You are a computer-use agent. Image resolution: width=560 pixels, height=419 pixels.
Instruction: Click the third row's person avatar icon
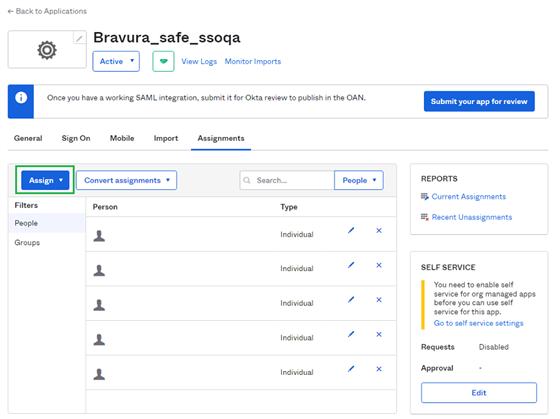99,305
